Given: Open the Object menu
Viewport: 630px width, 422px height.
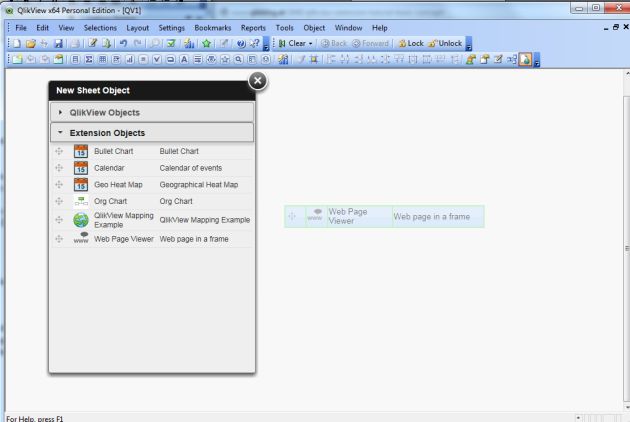Looking at the screenshot, I should tap(314, 28).
